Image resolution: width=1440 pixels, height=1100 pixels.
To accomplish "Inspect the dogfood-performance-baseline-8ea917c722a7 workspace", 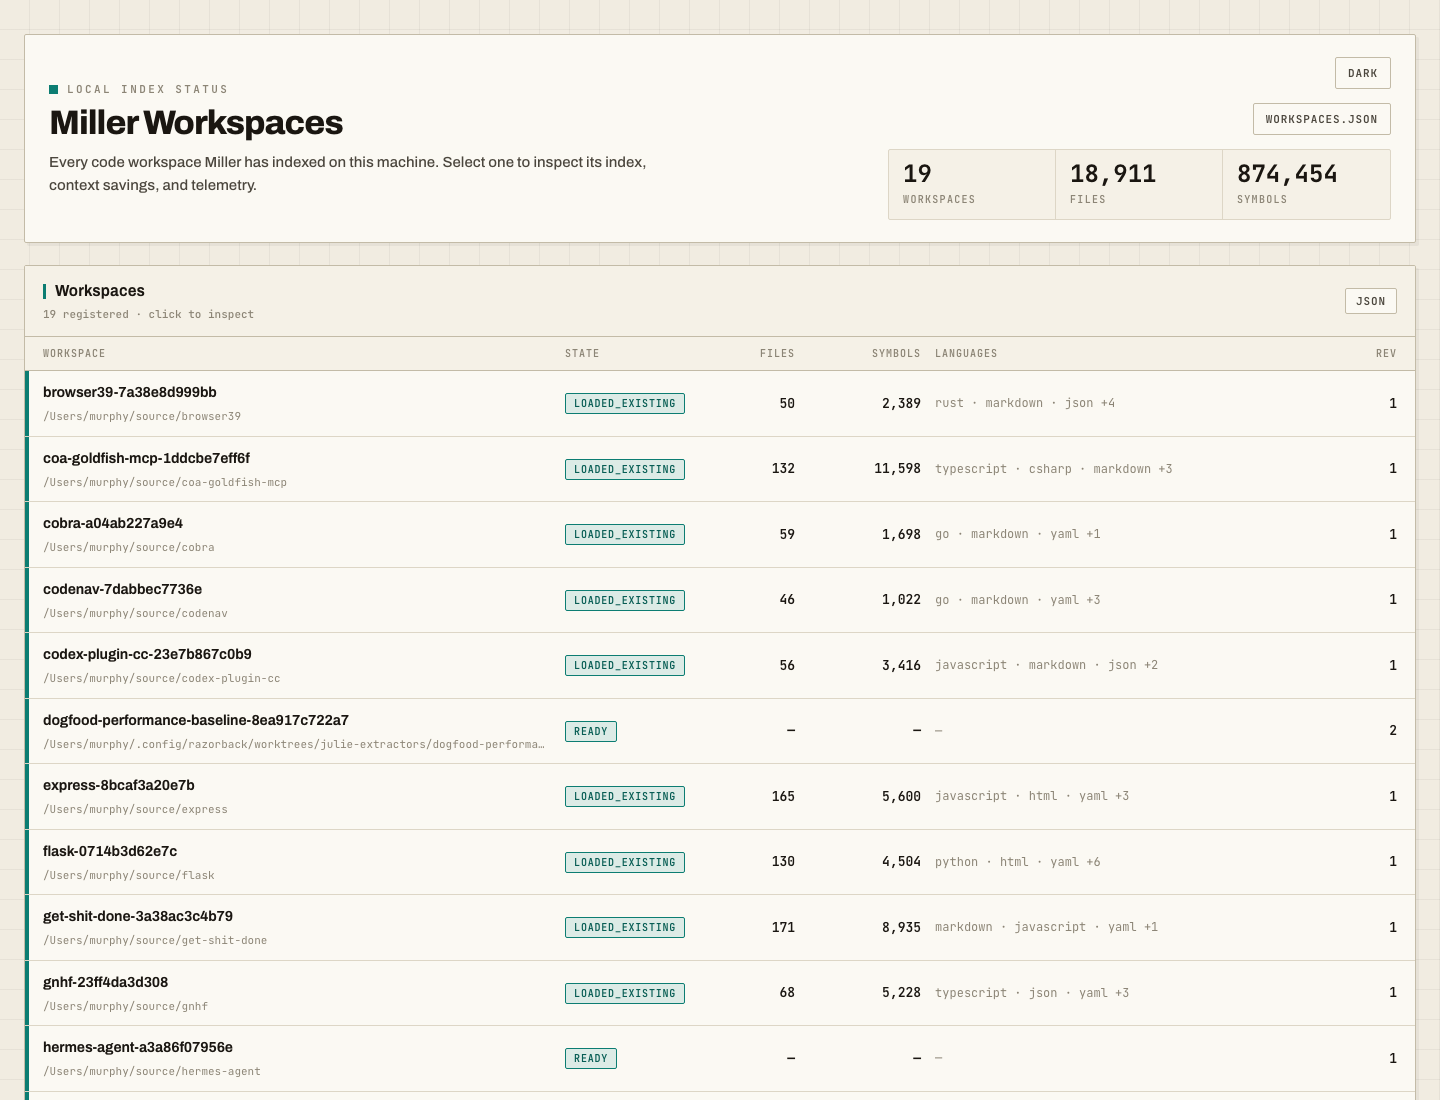I will pyautogui.click(x=720, y=731).
